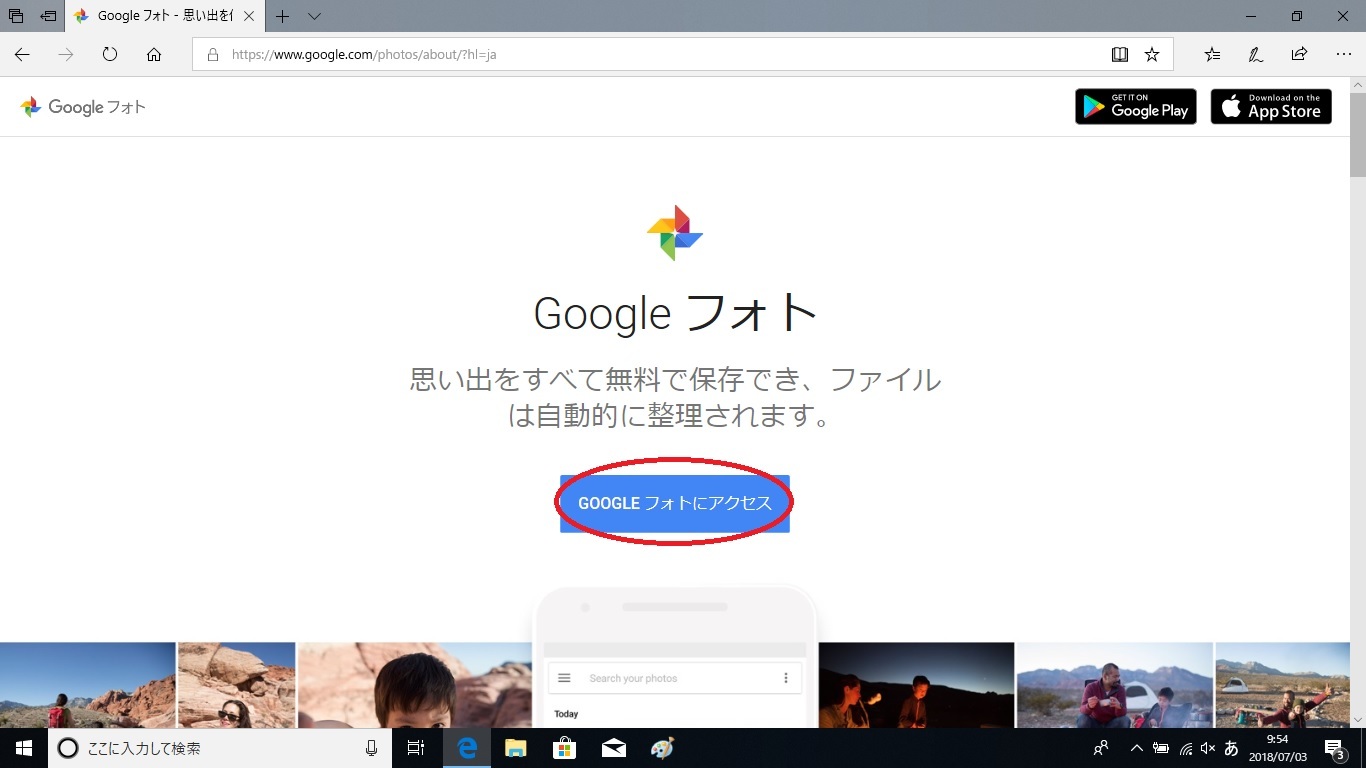1366x768 pixels.
Task: Show tabs you've set aside icon
Action: click(16, 16)
